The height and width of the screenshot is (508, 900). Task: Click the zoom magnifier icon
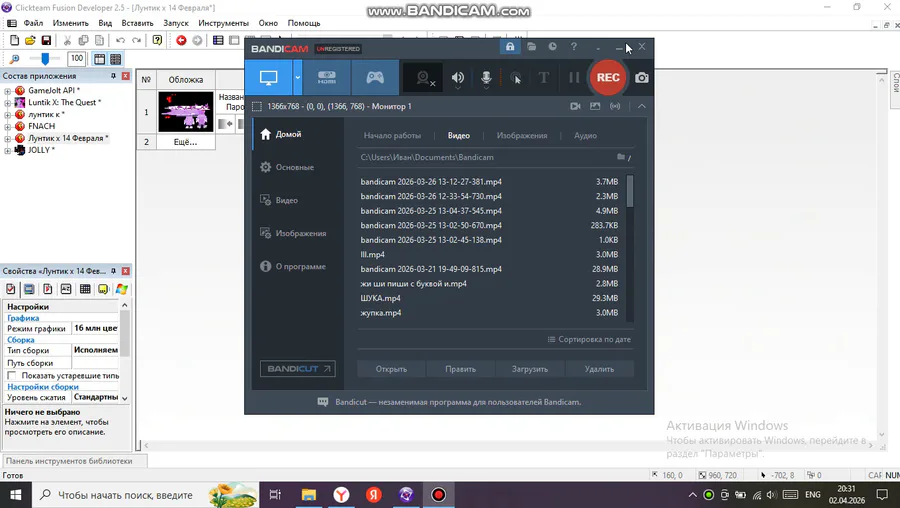coord(14,59)
